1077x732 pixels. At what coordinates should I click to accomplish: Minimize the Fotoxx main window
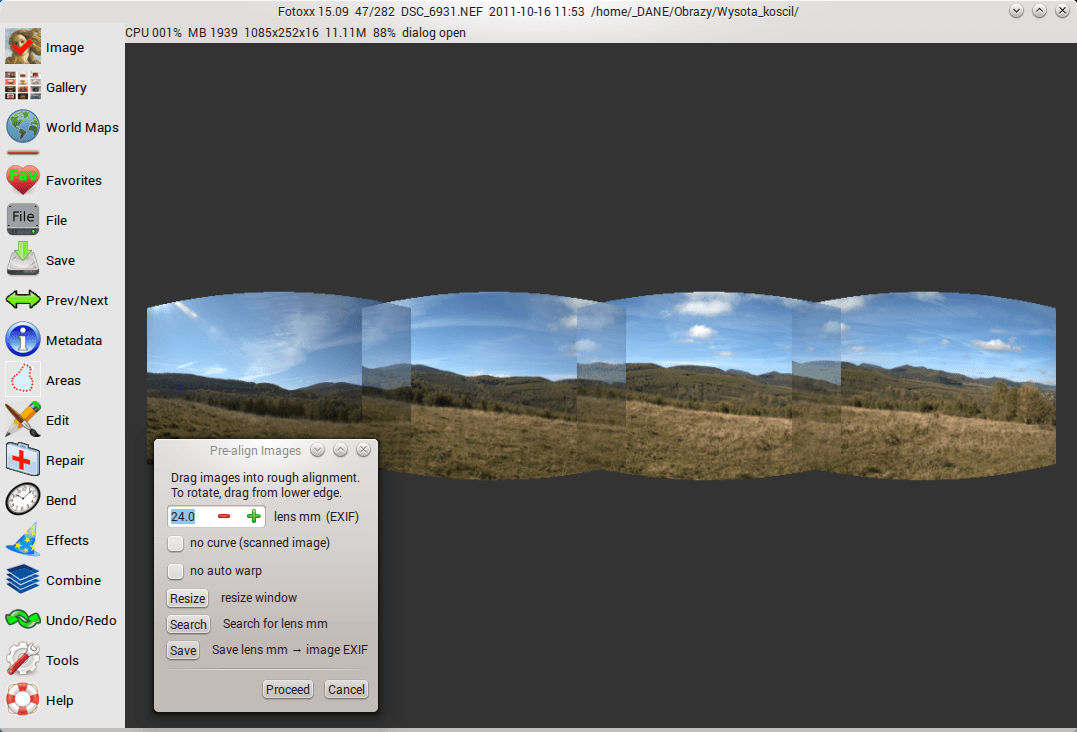(1017, 11)
